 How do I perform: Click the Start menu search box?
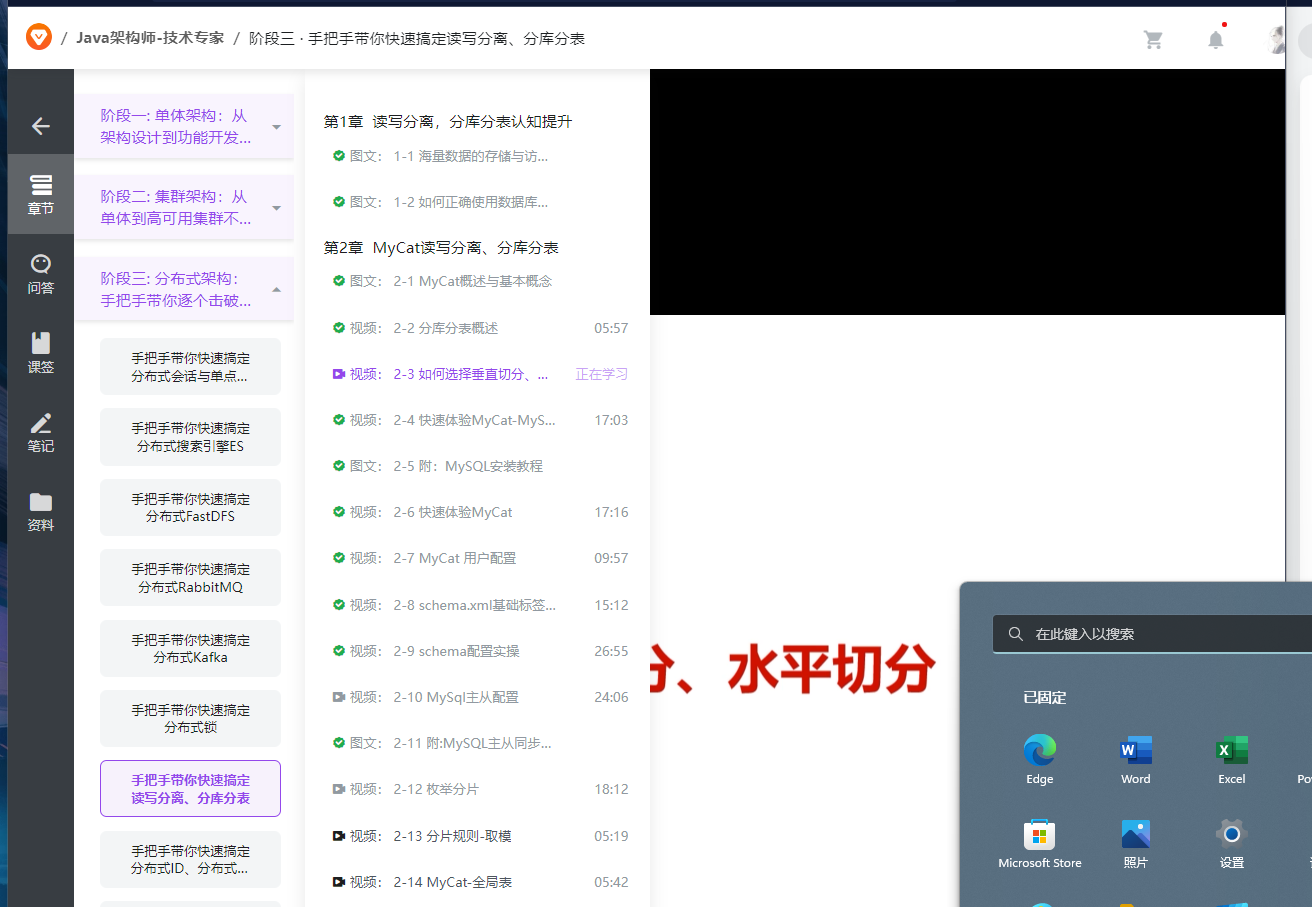(x=1152, y=634)
